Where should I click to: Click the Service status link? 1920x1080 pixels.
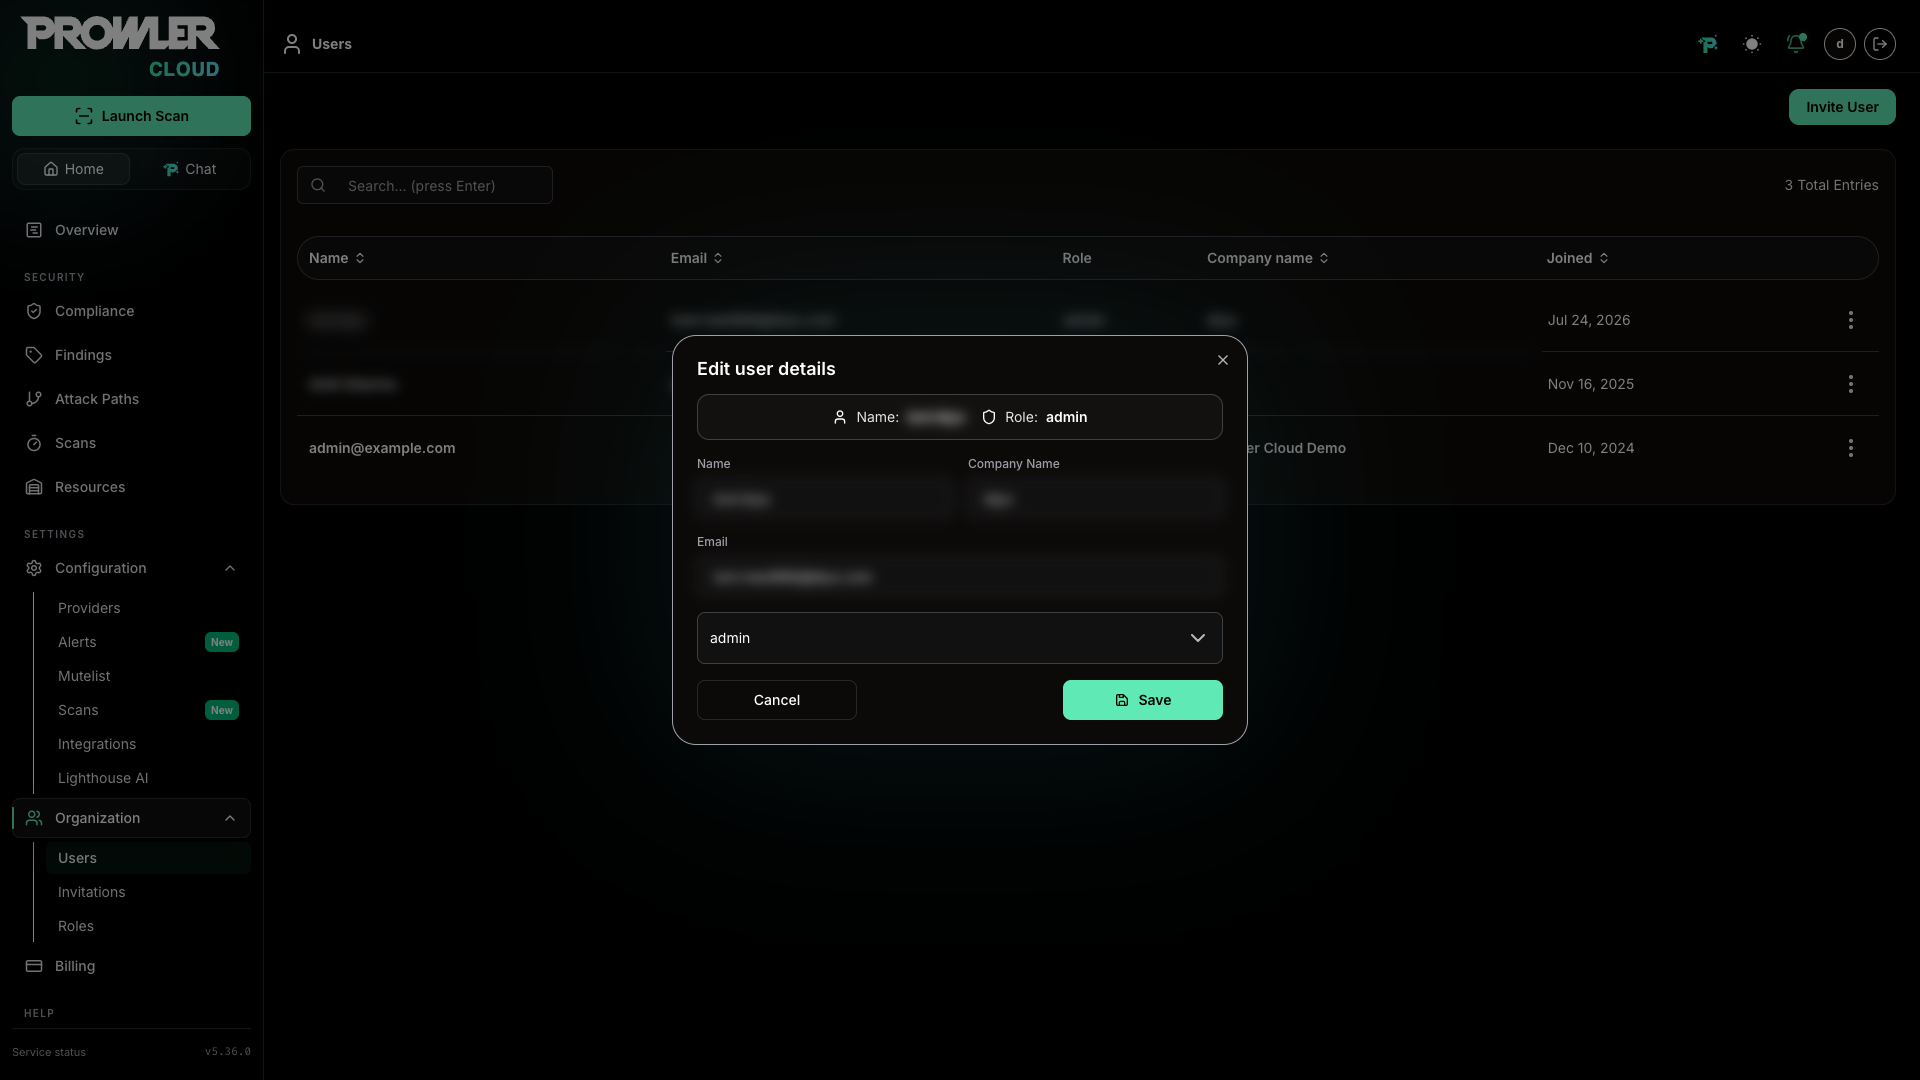point(49,1052)
